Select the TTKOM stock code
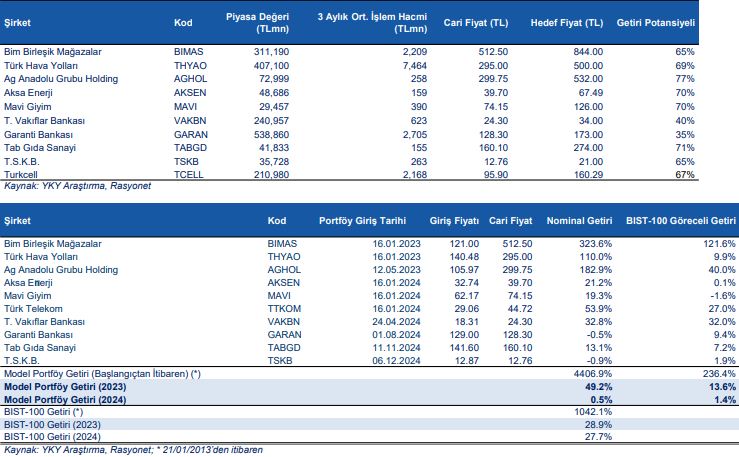 [285, 310]
